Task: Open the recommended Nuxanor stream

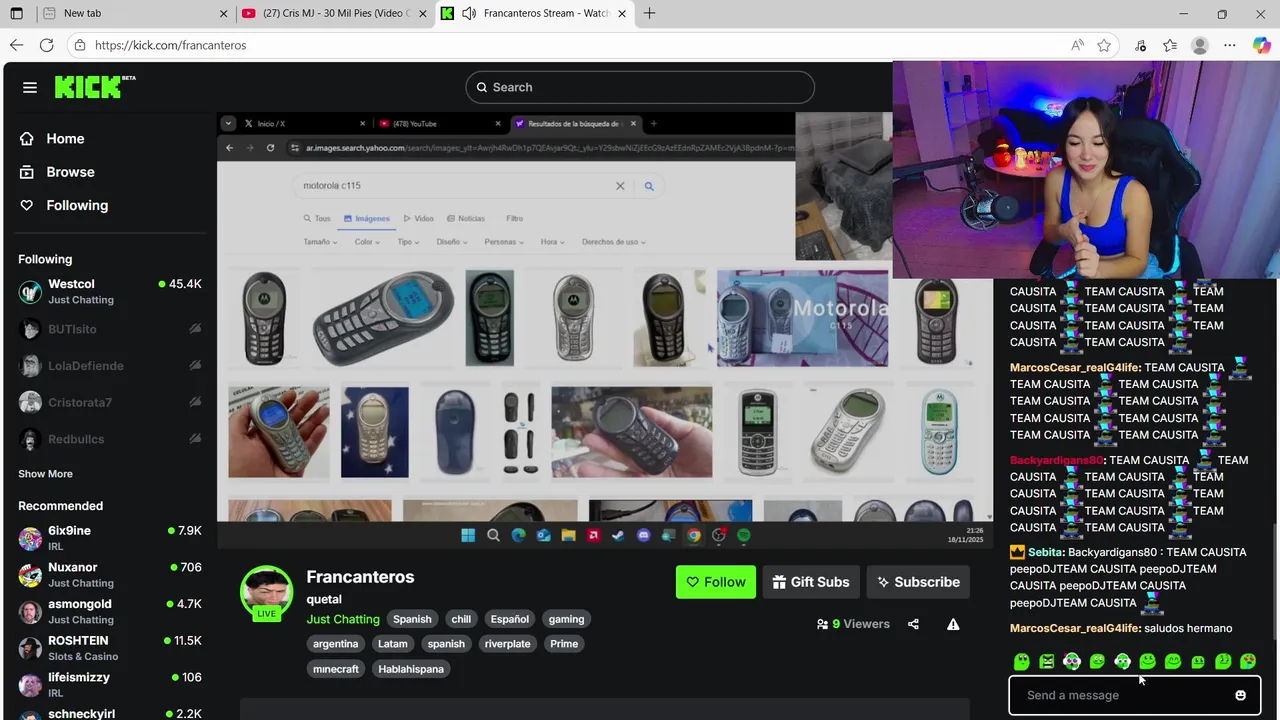Action: (x=110, y=575)
